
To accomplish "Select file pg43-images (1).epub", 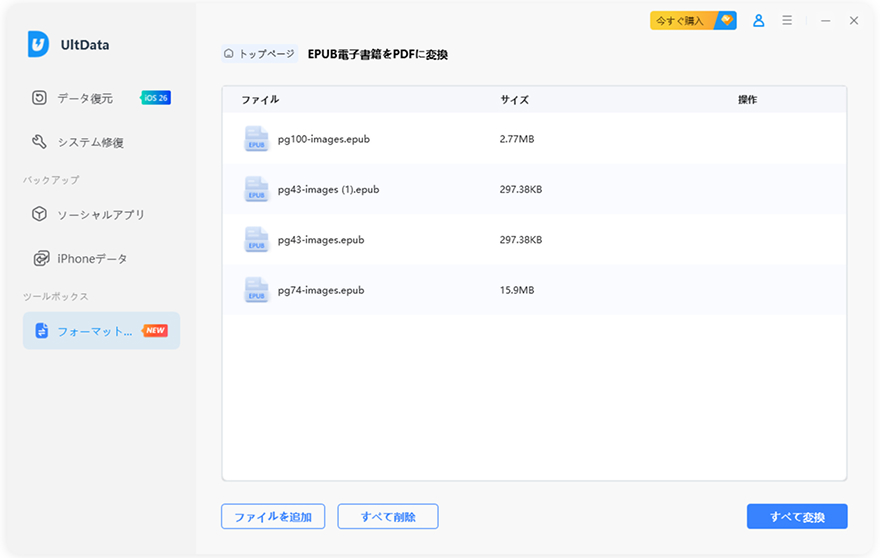I will point(328,190).
